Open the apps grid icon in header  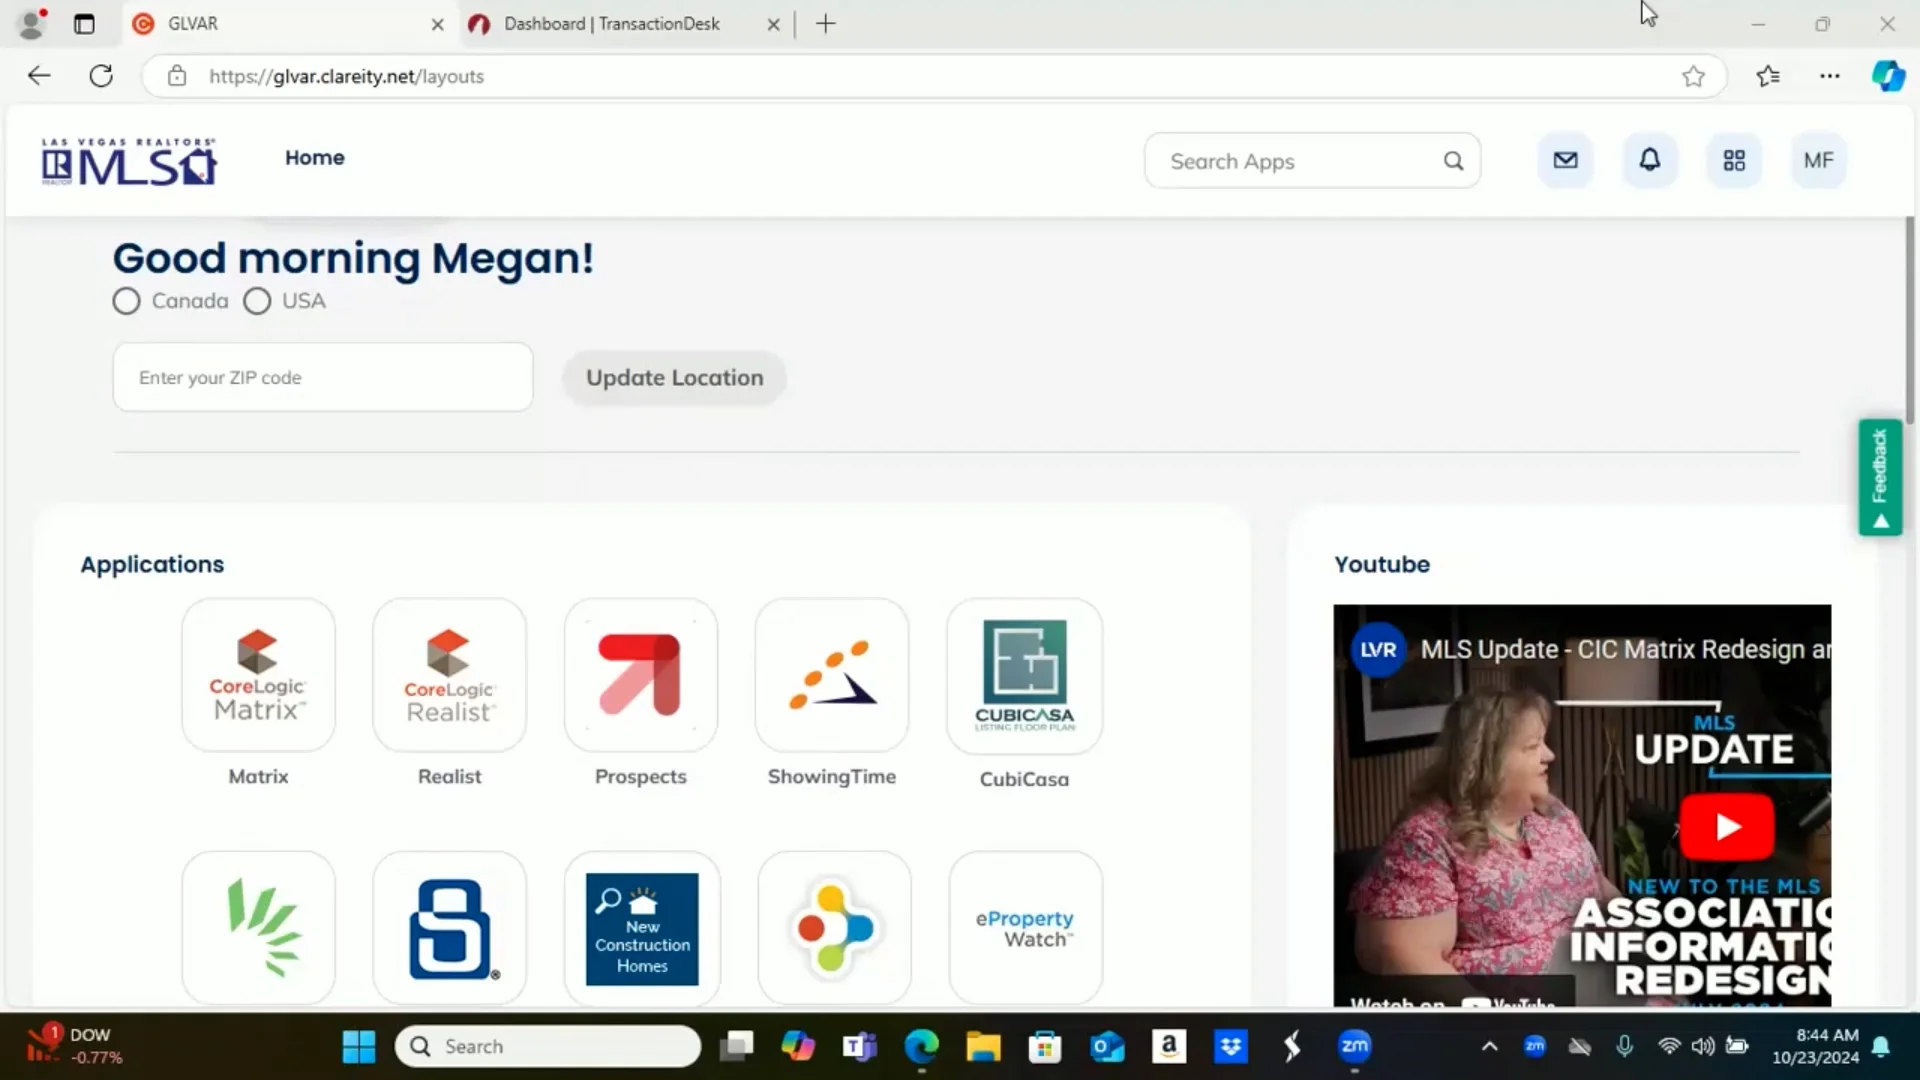coord(1734,160)
